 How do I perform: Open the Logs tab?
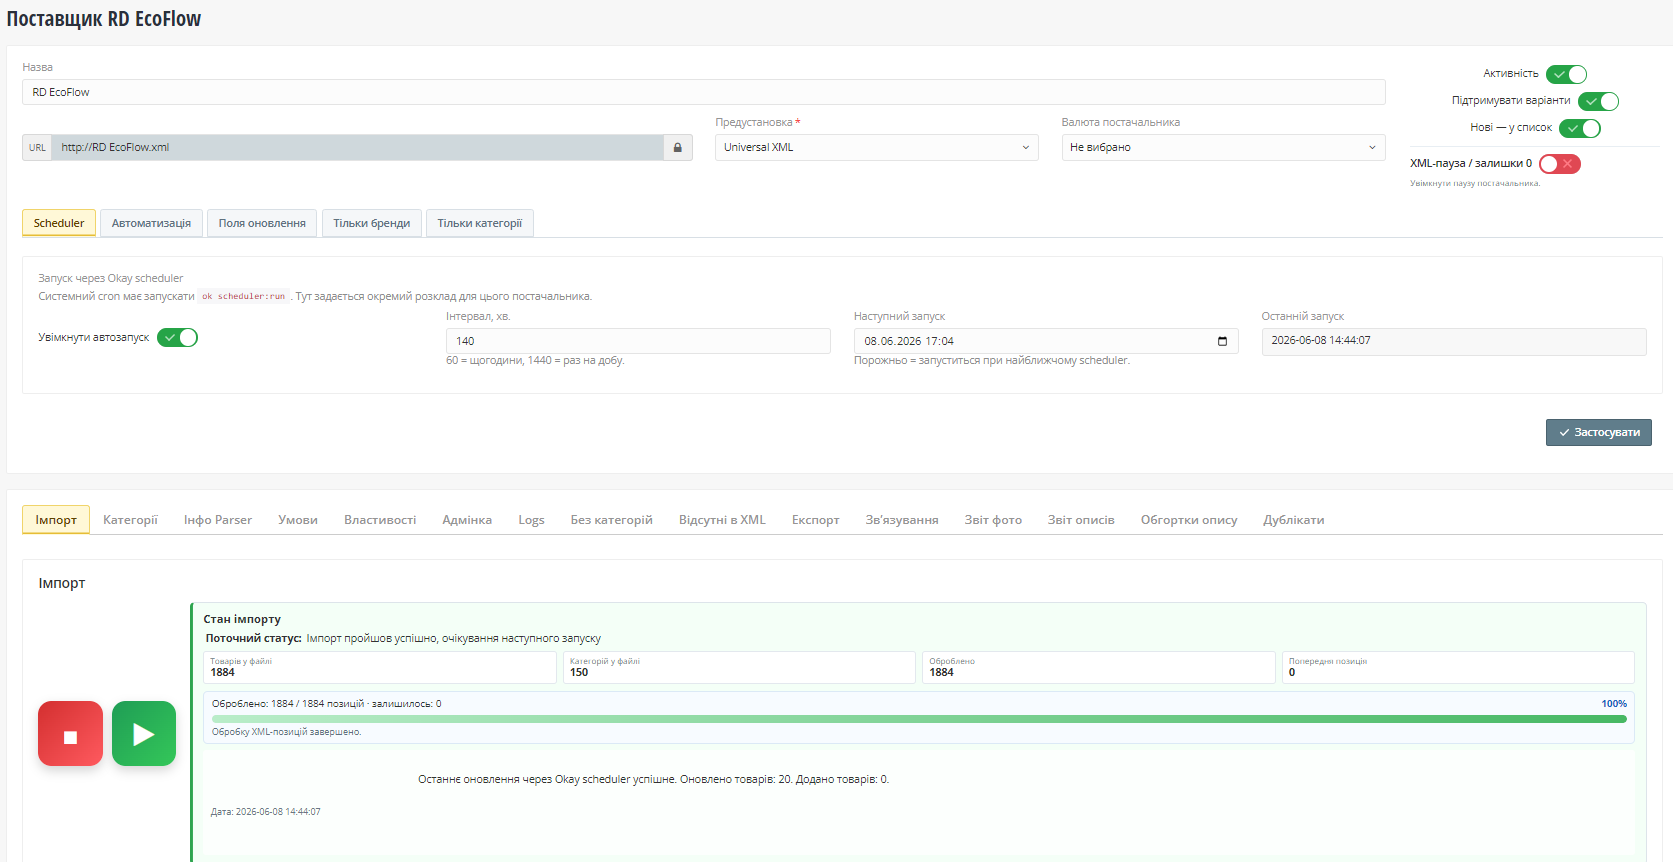coord(531,520)
